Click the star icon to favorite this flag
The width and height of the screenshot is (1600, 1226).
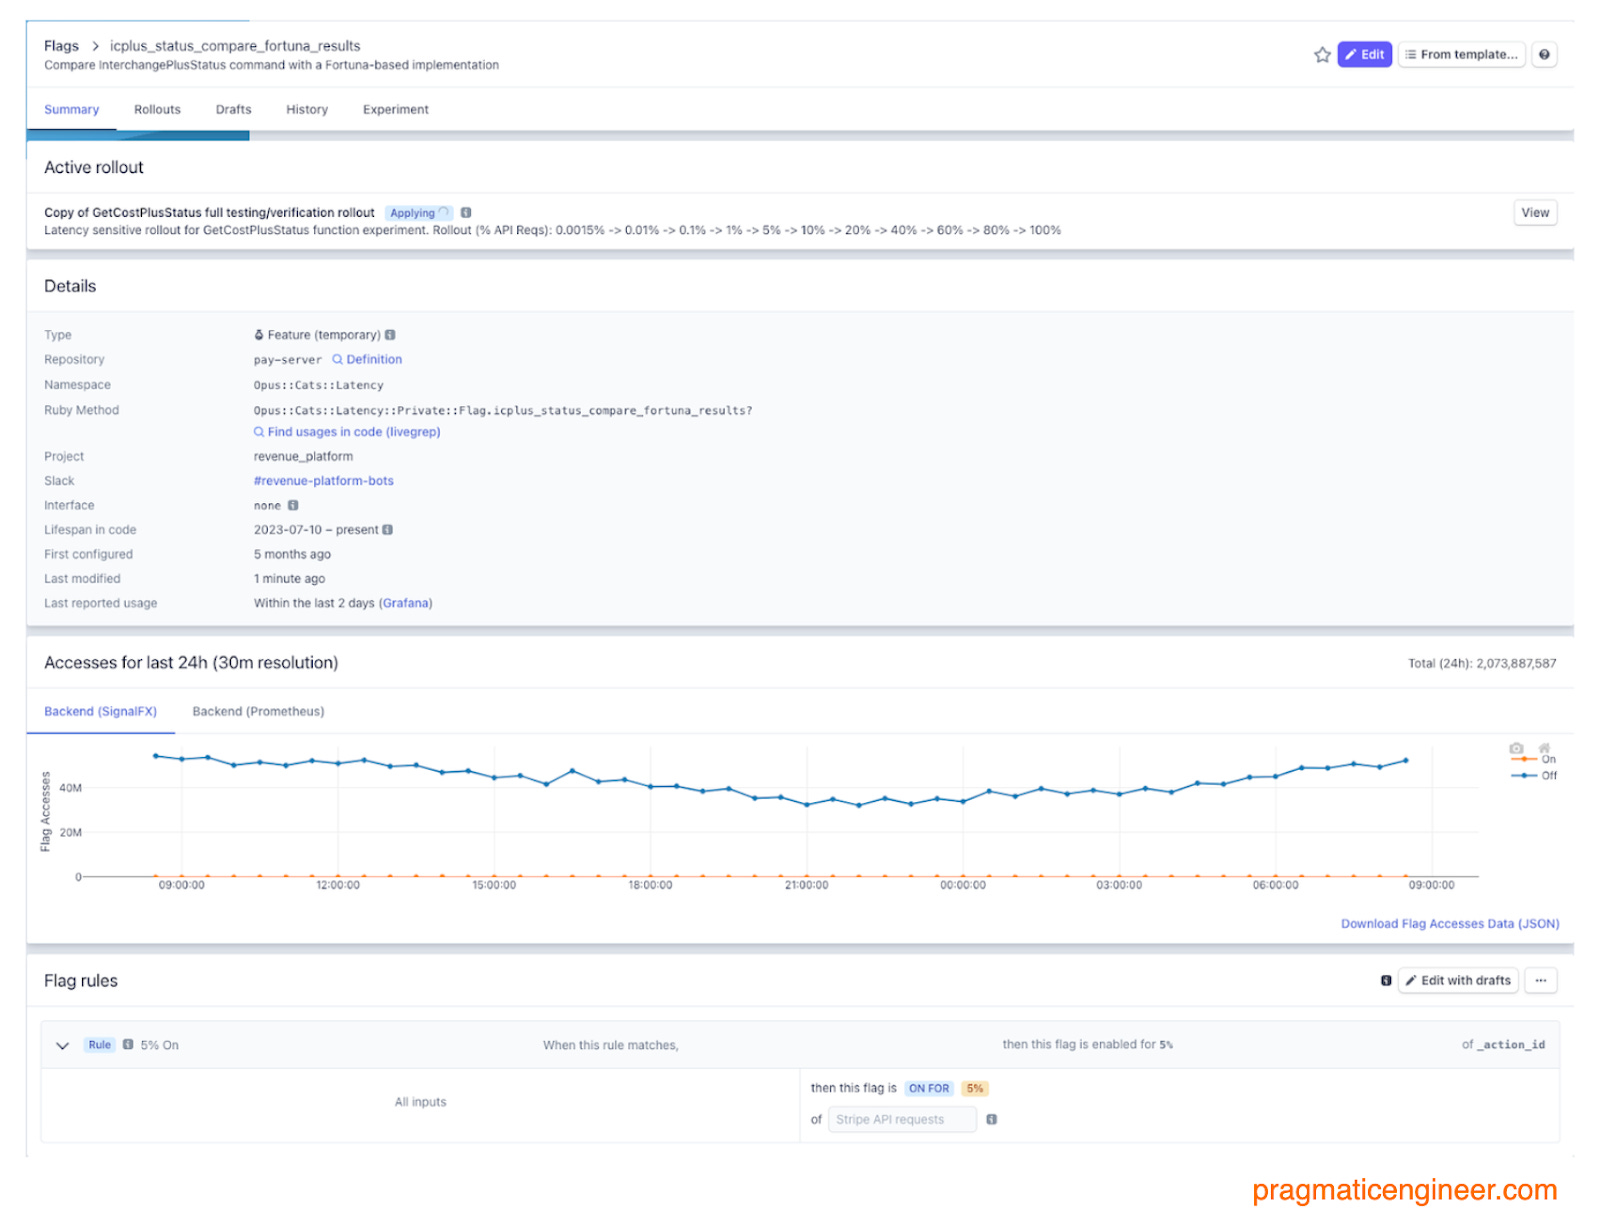1322,54
